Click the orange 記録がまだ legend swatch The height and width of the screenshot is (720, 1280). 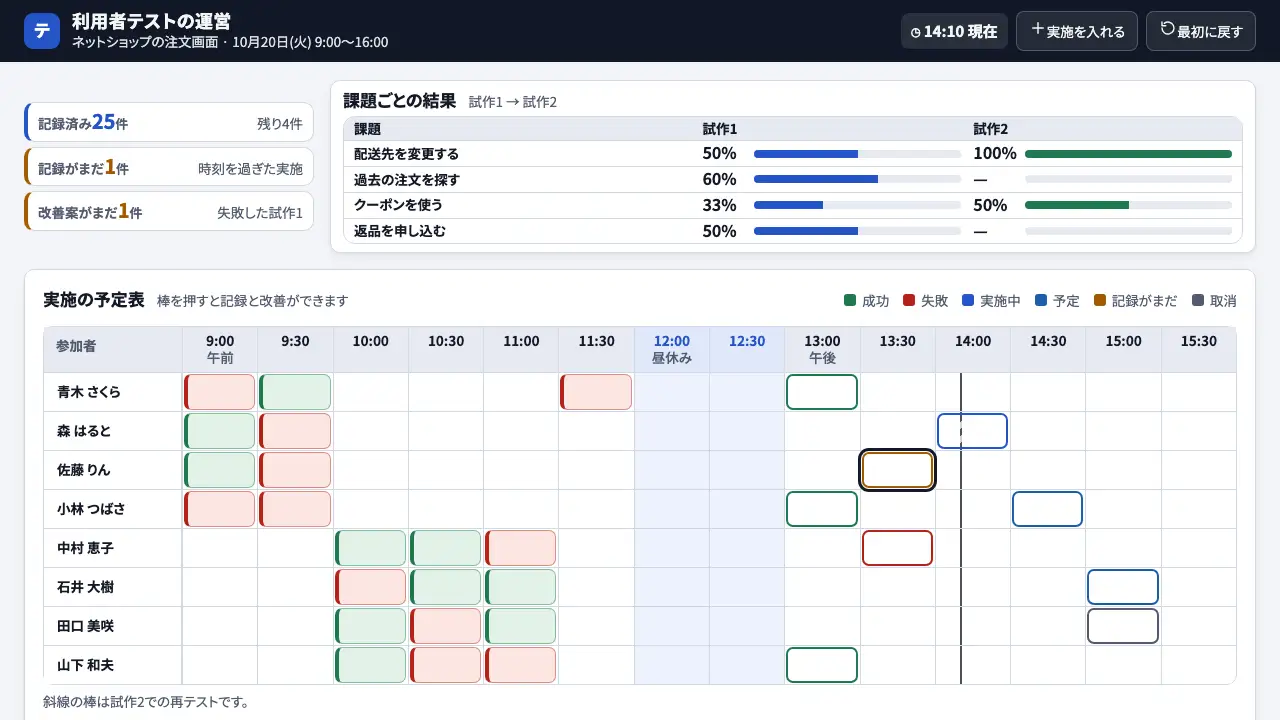(1100, 300)
